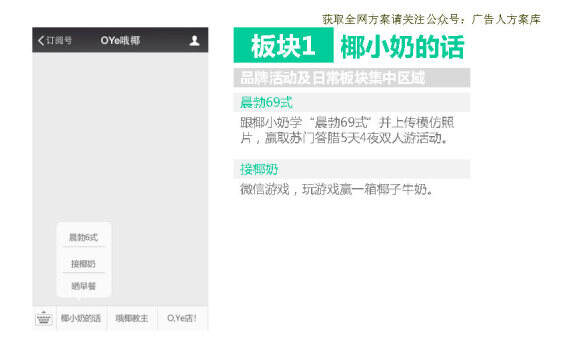
Task: Click the 椰小奶的话 green heading
Action: click(x=402, y=47)
